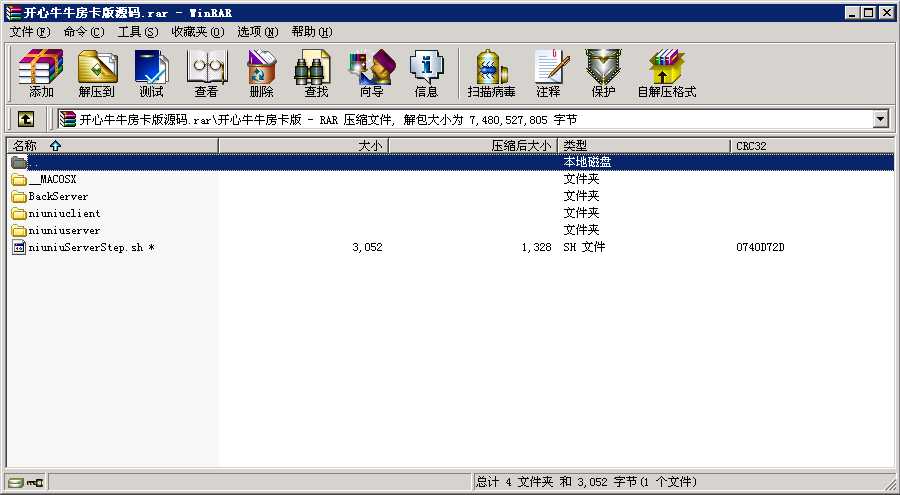This screenshot has width=900, height=495.
Task: Click the 信息 (Info) toolbar icon
Action: [426, 73]
